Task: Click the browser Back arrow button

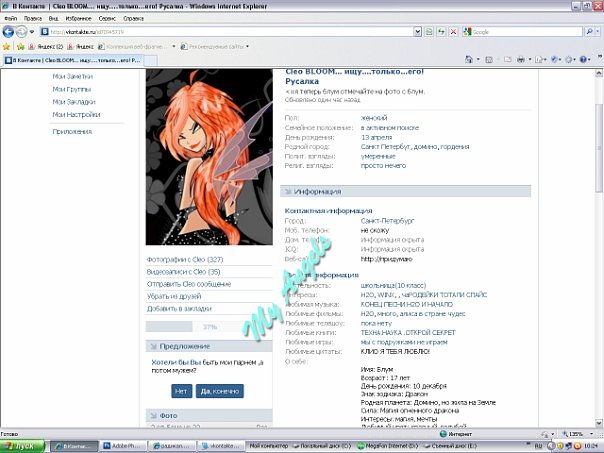Action: tap(8, 32)
